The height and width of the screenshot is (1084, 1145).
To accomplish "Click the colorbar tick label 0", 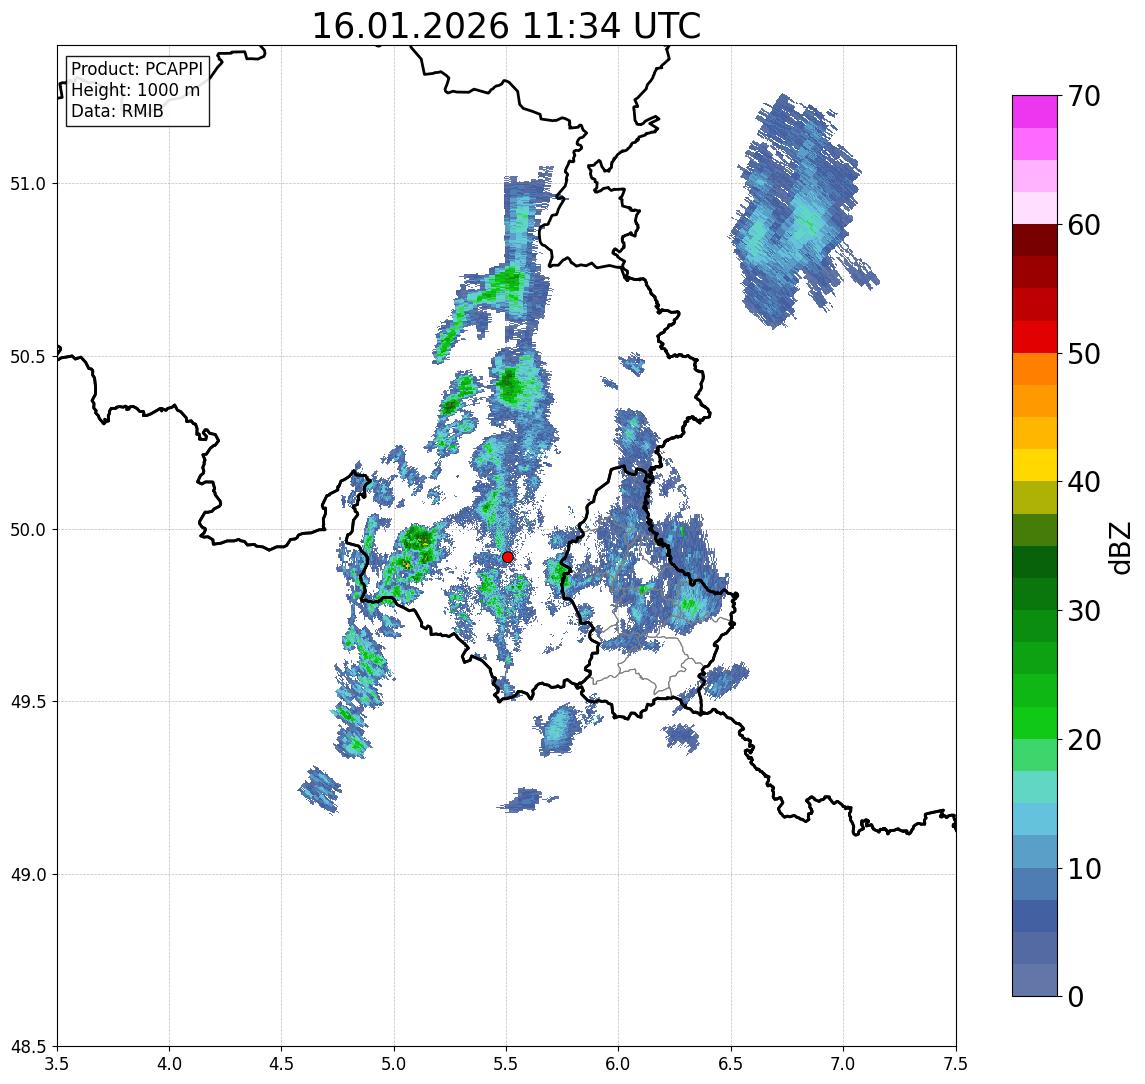I will pyautogui.click(x=1076, y=996).
